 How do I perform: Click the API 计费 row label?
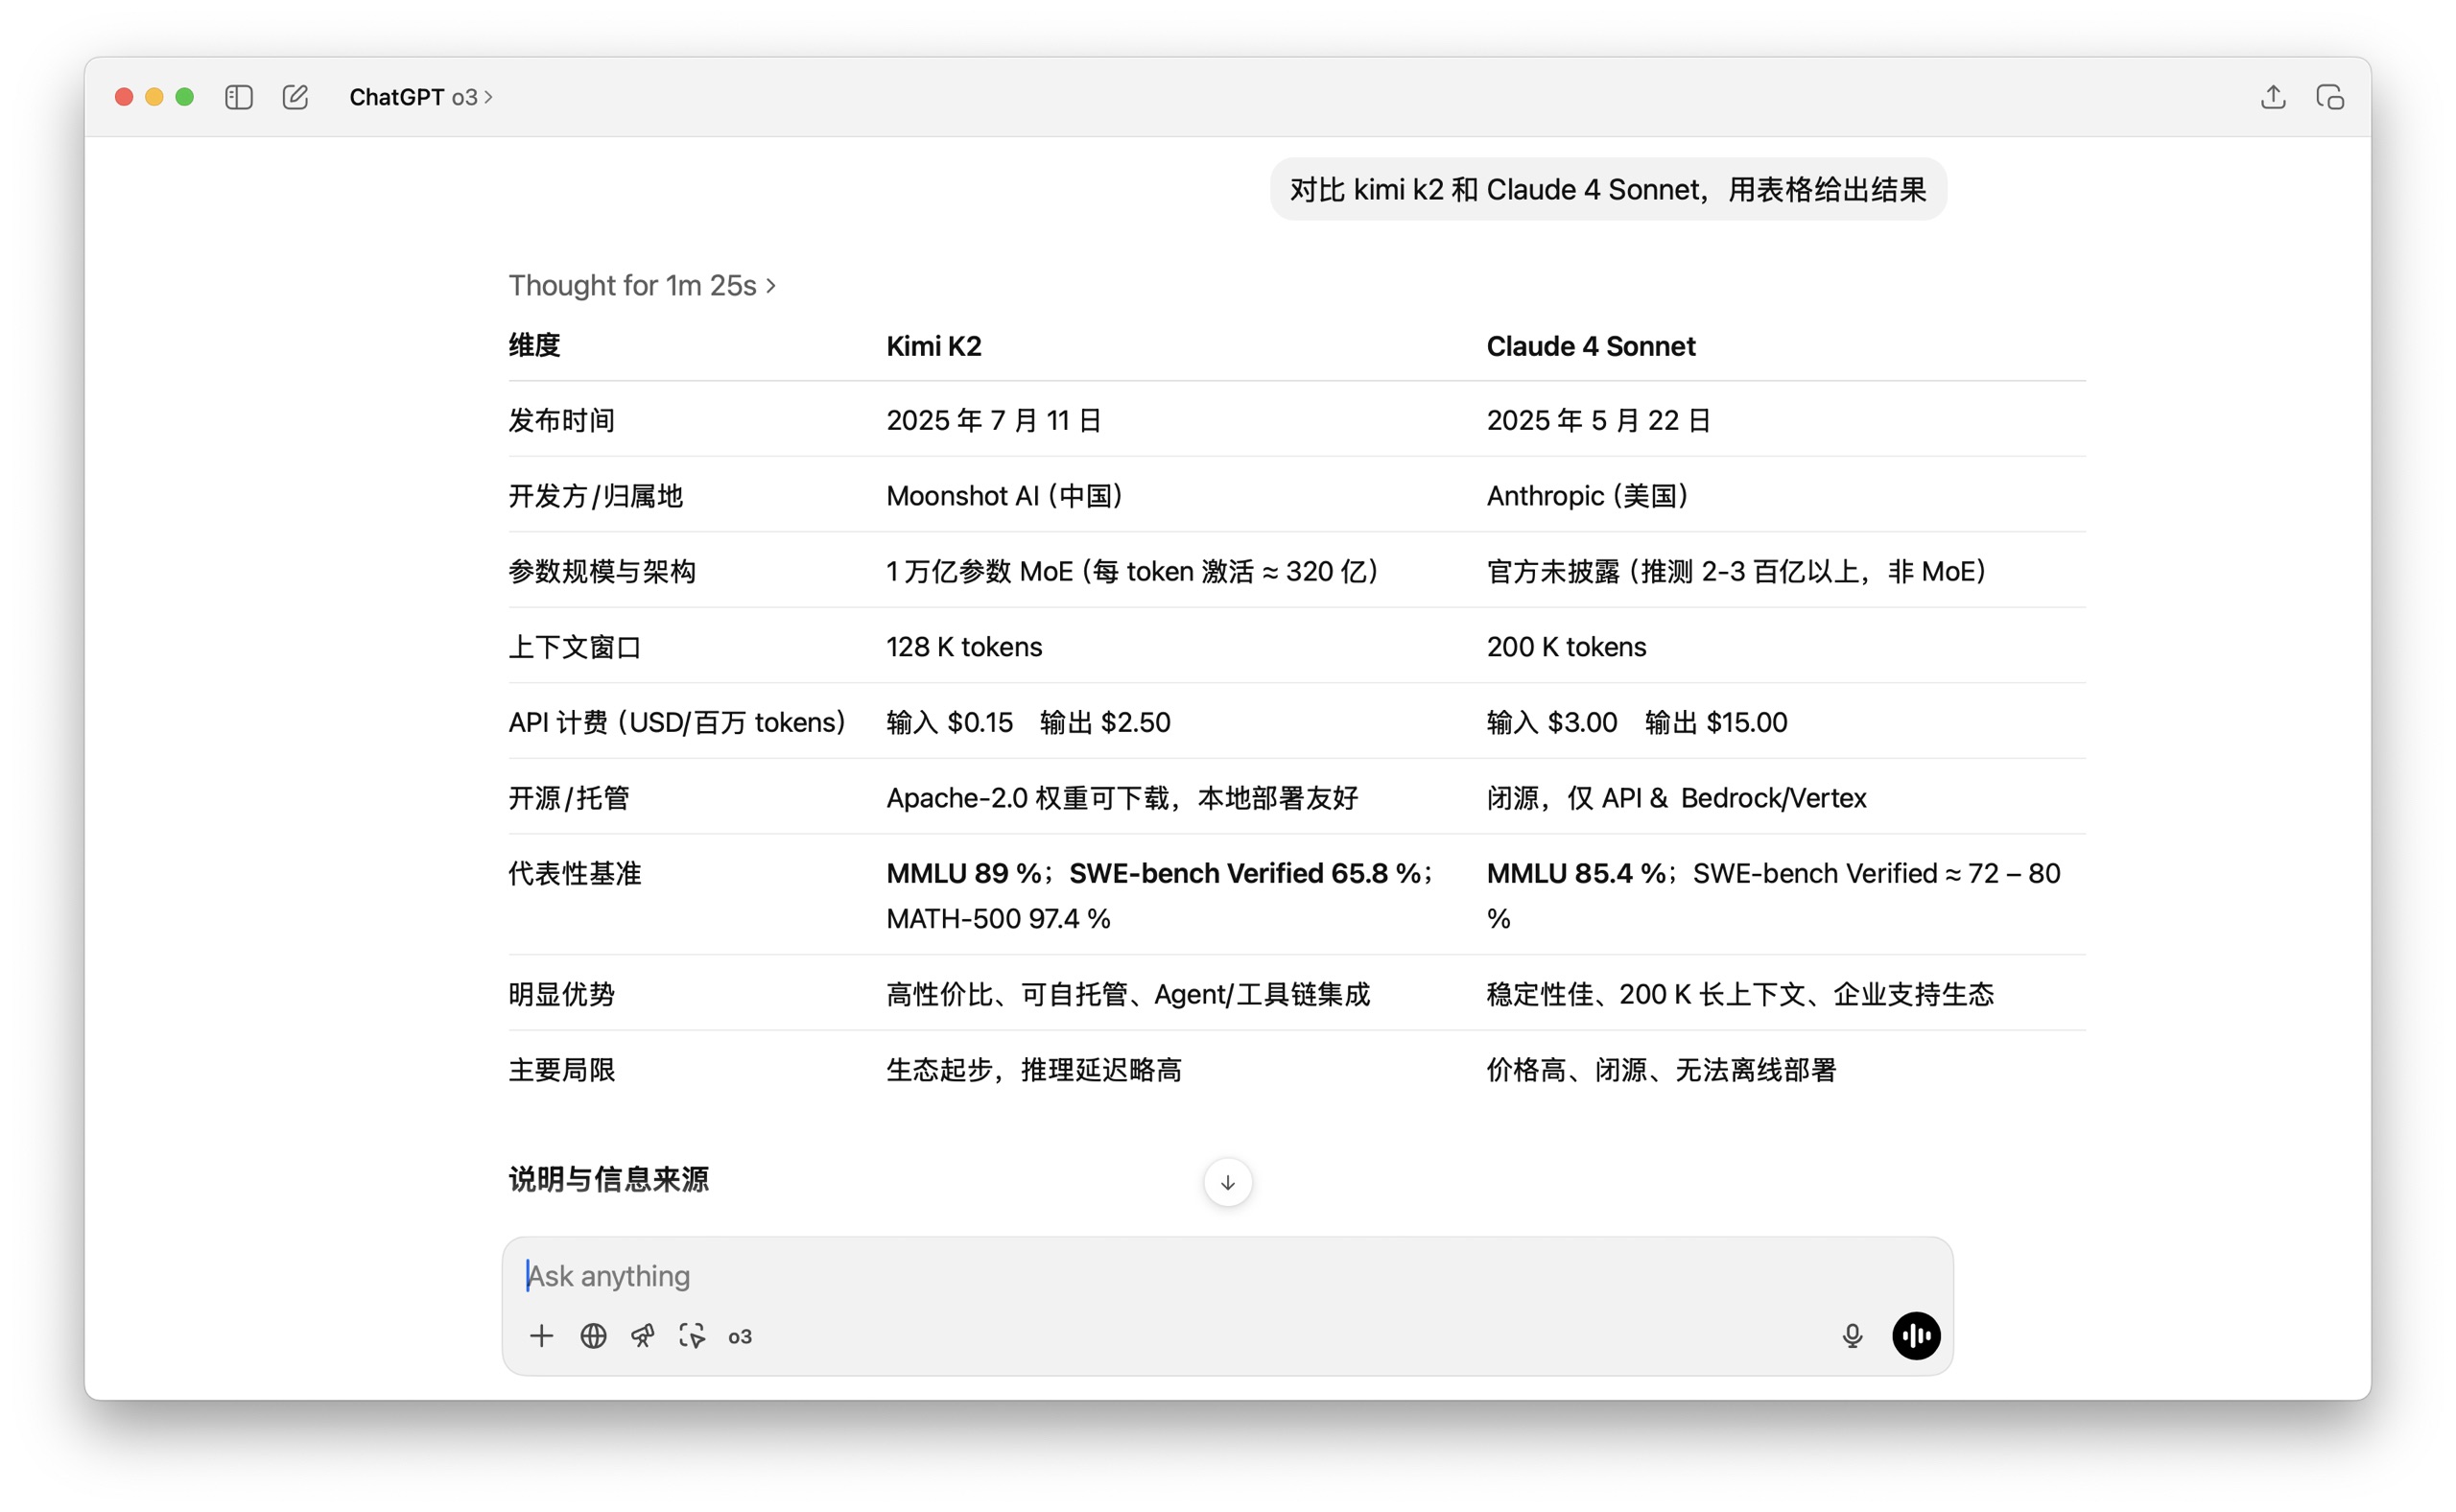tap(677, 722)
